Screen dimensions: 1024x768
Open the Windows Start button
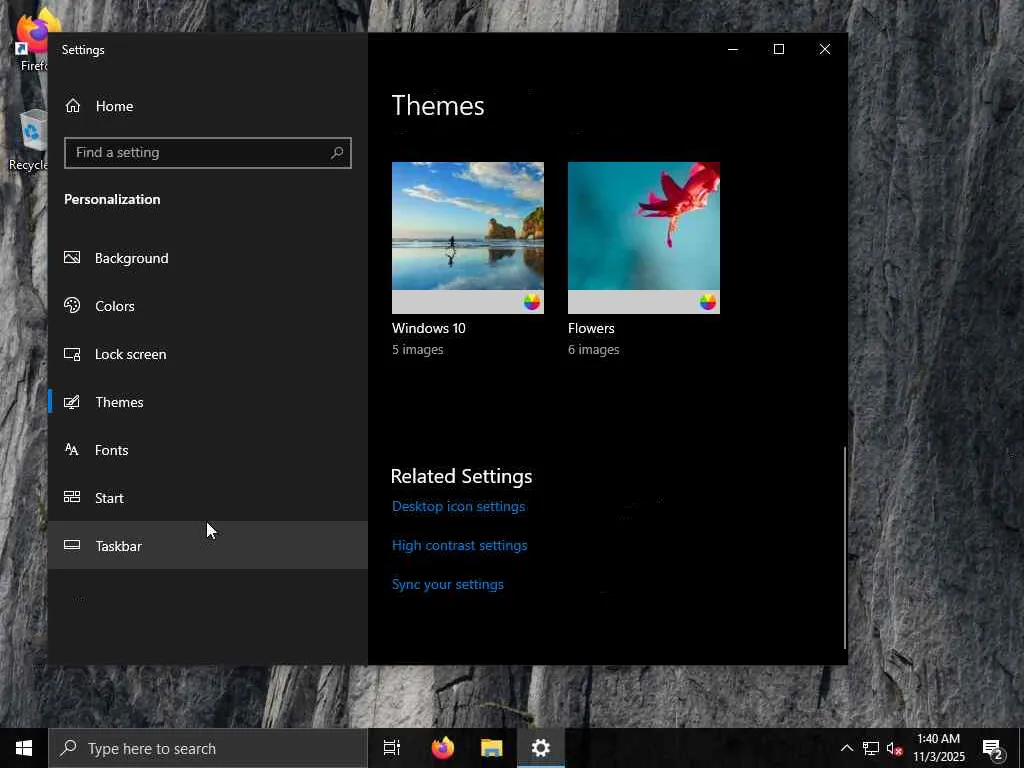click(x=24, y=748)
